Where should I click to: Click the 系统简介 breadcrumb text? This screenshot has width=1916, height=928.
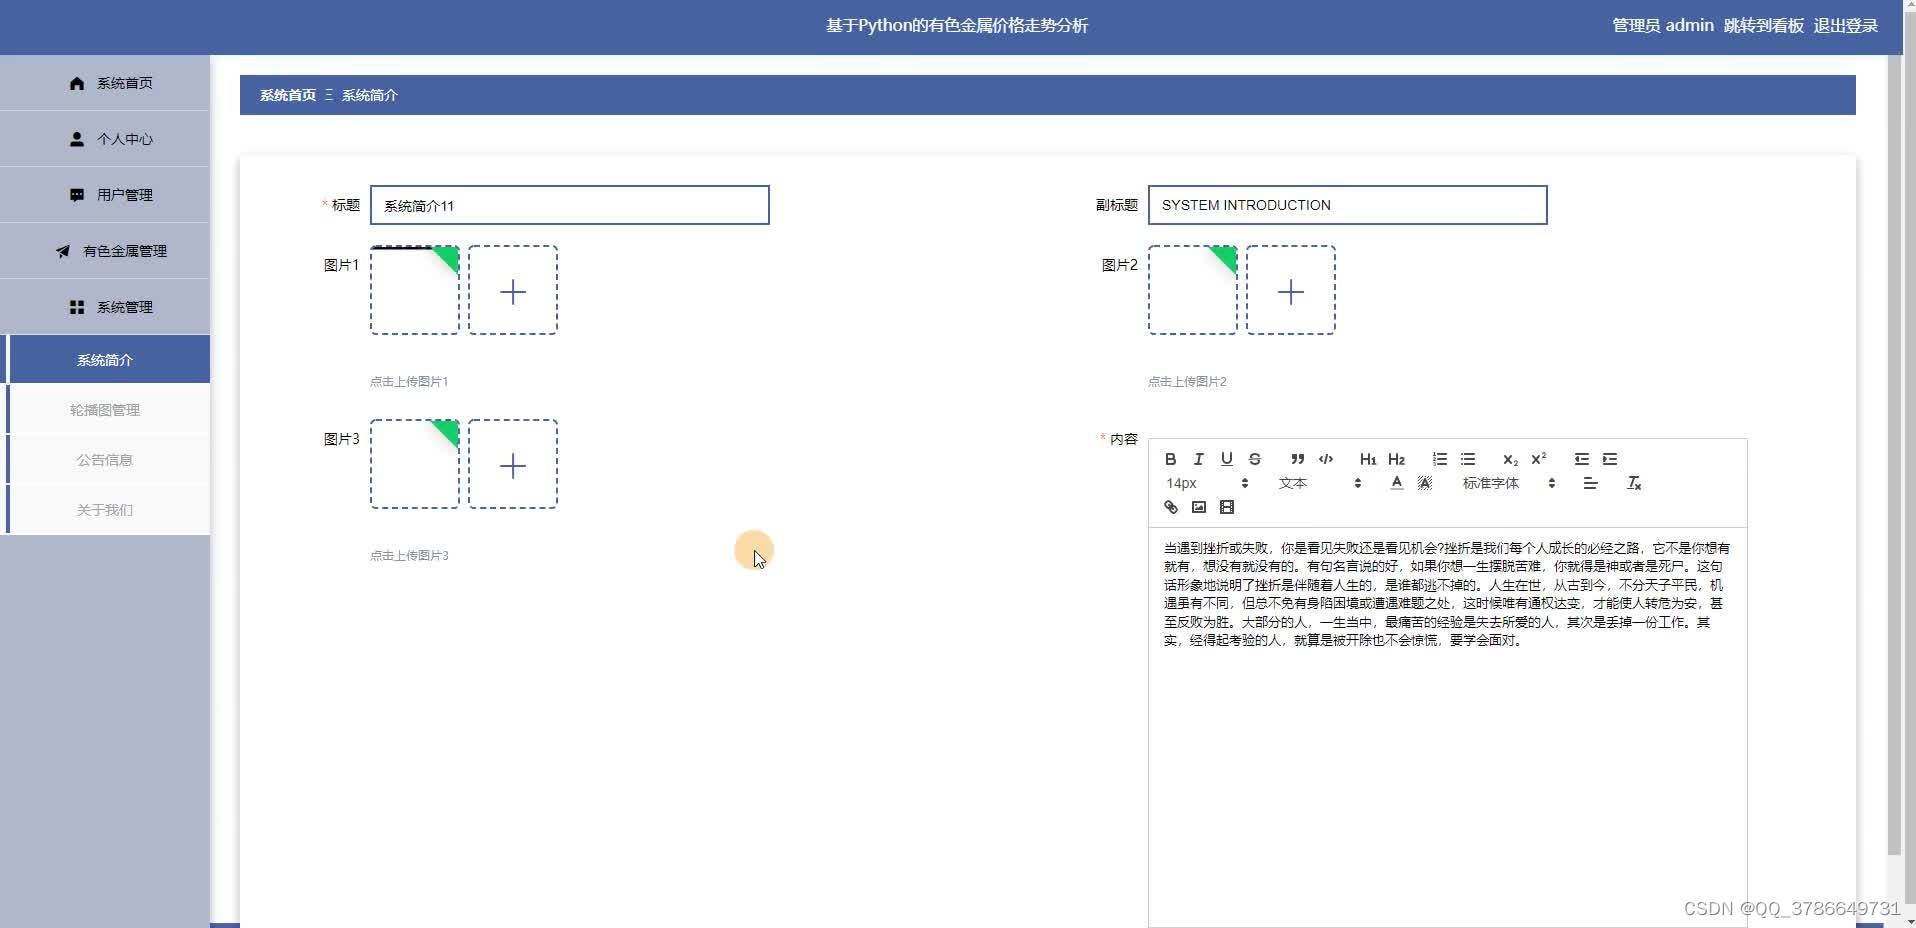[370, 95]
